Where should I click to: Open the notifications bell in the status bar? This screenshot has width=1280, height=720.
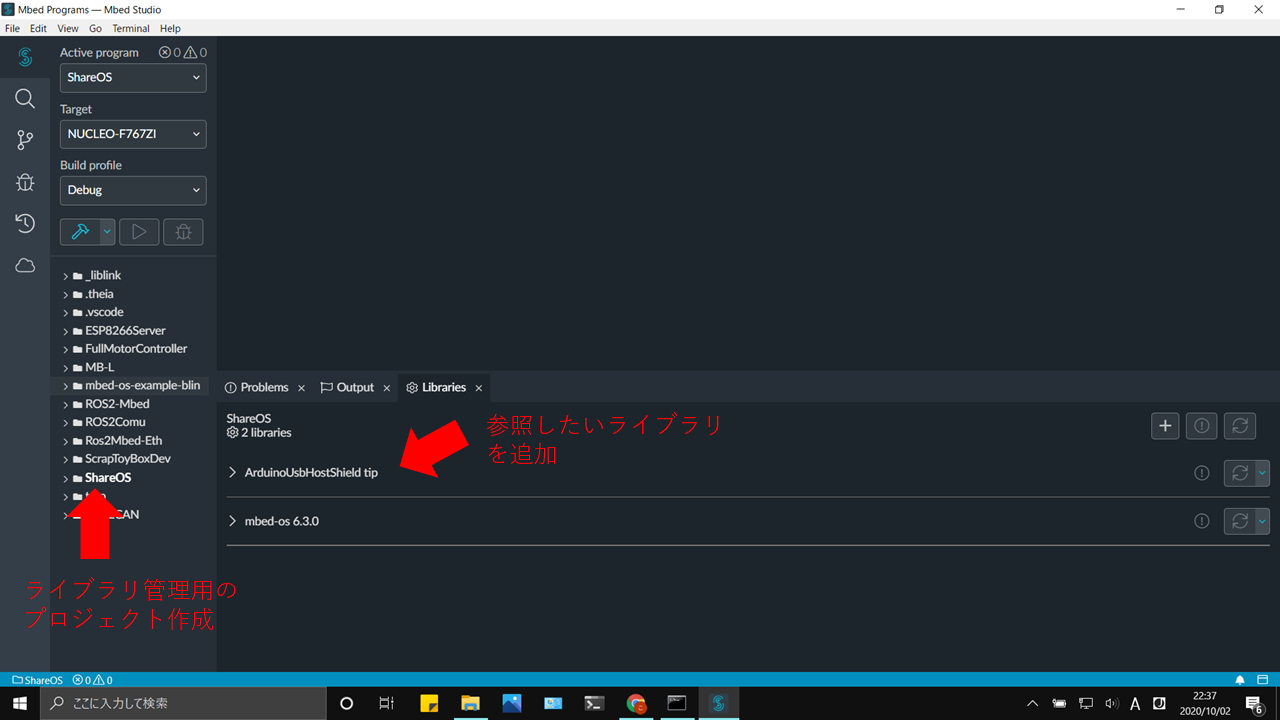tap(1238, 679)
